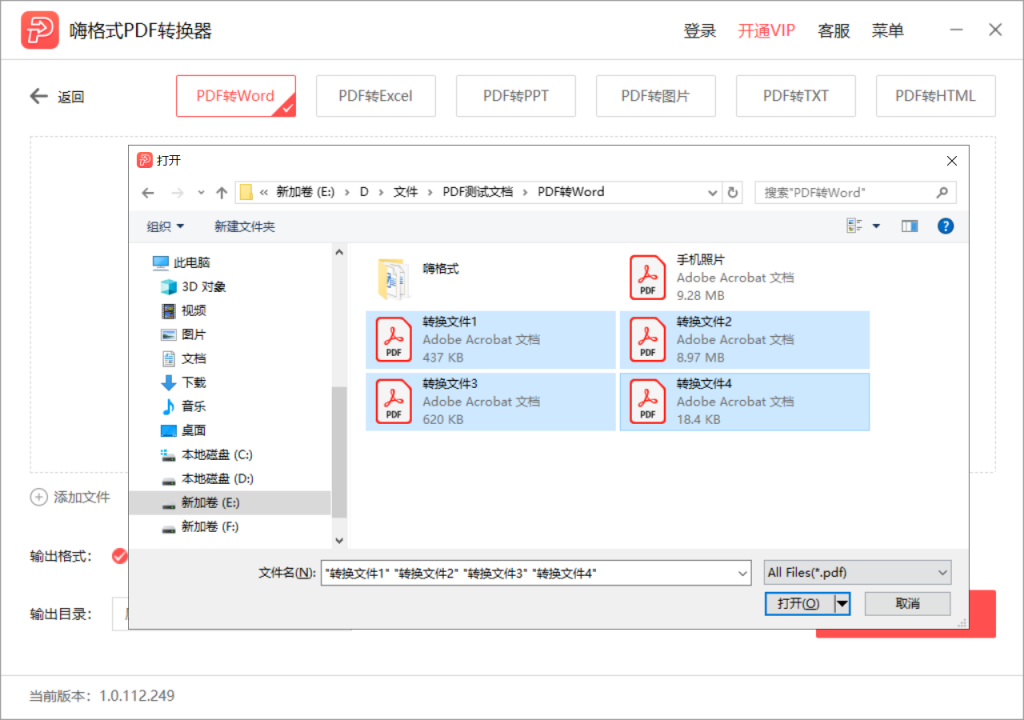The width and height of the screenshot is (1024, 720).
Task: Open the view options dropdown arrow
Action: click(876, 226)
